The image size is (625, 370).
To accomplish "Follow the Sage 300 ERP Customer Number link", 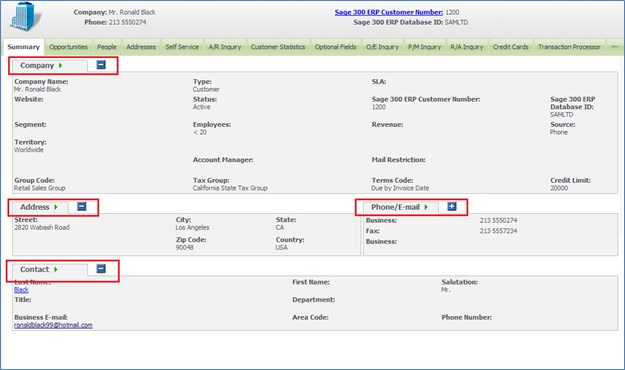I will (x=389, y=12).
